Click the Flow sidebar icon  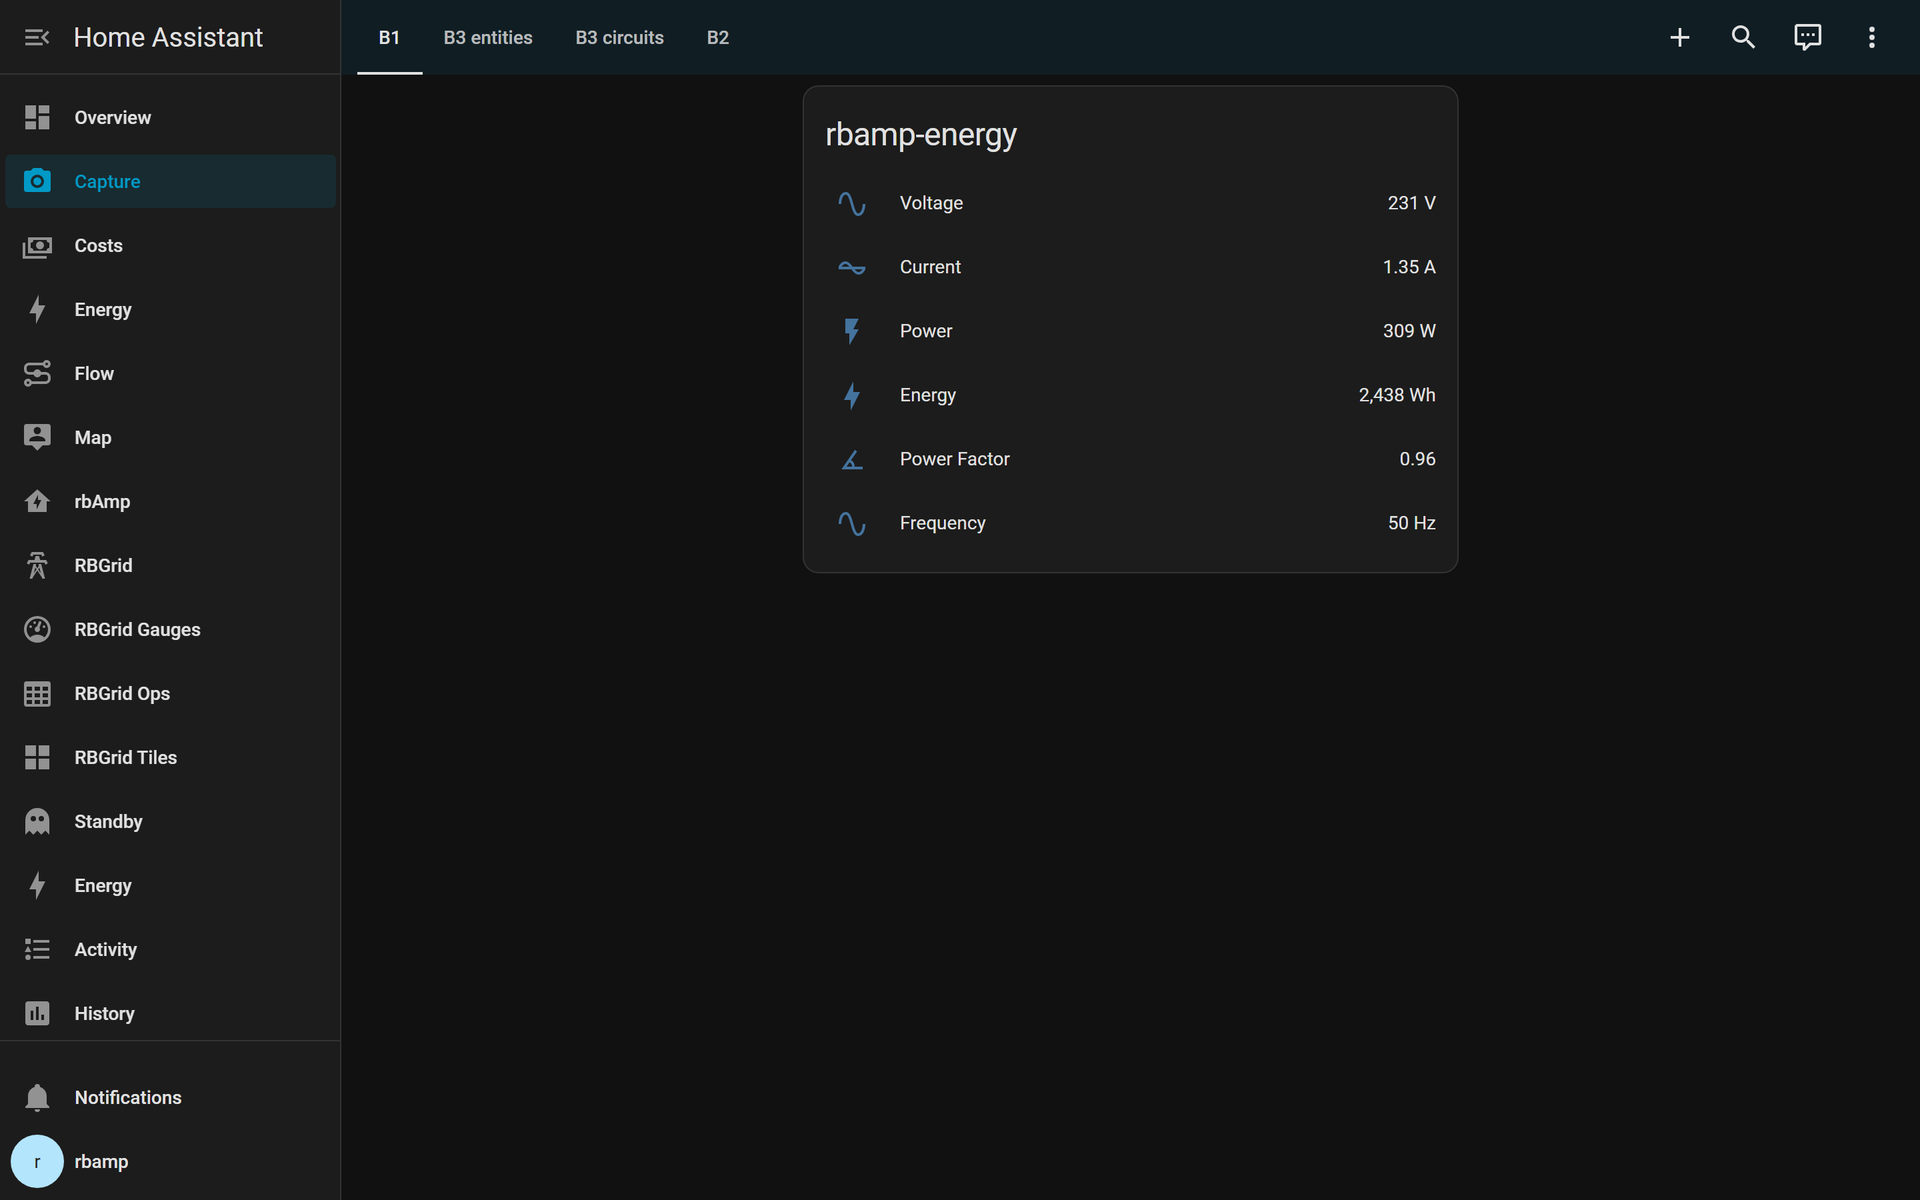(37, 374)
